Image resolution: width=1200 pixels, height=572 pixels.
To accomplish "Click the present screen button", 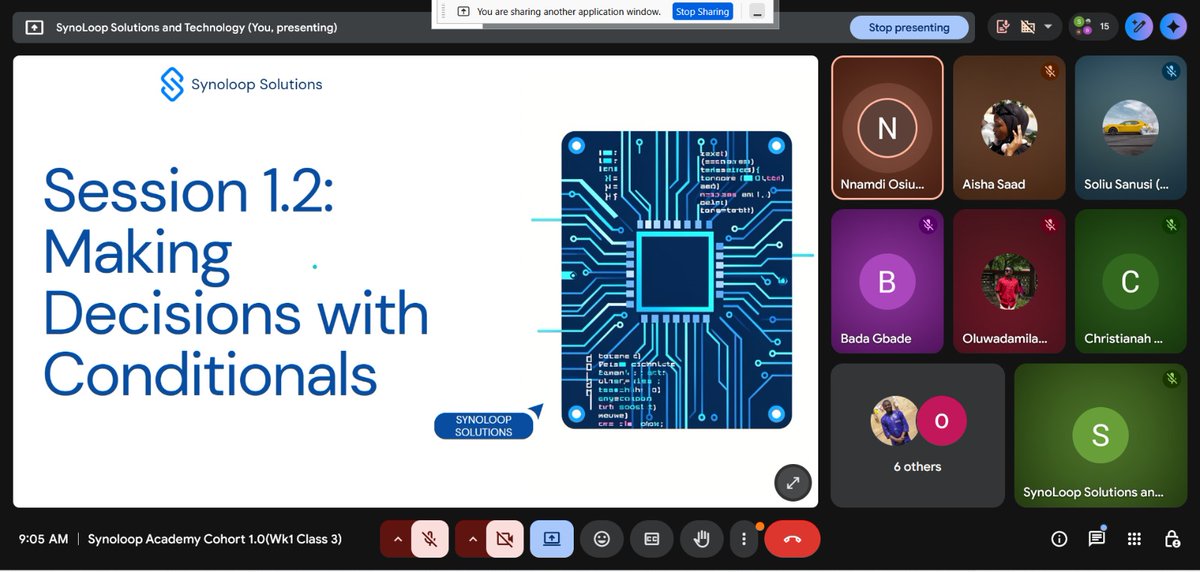I will [x=552, y=539].
